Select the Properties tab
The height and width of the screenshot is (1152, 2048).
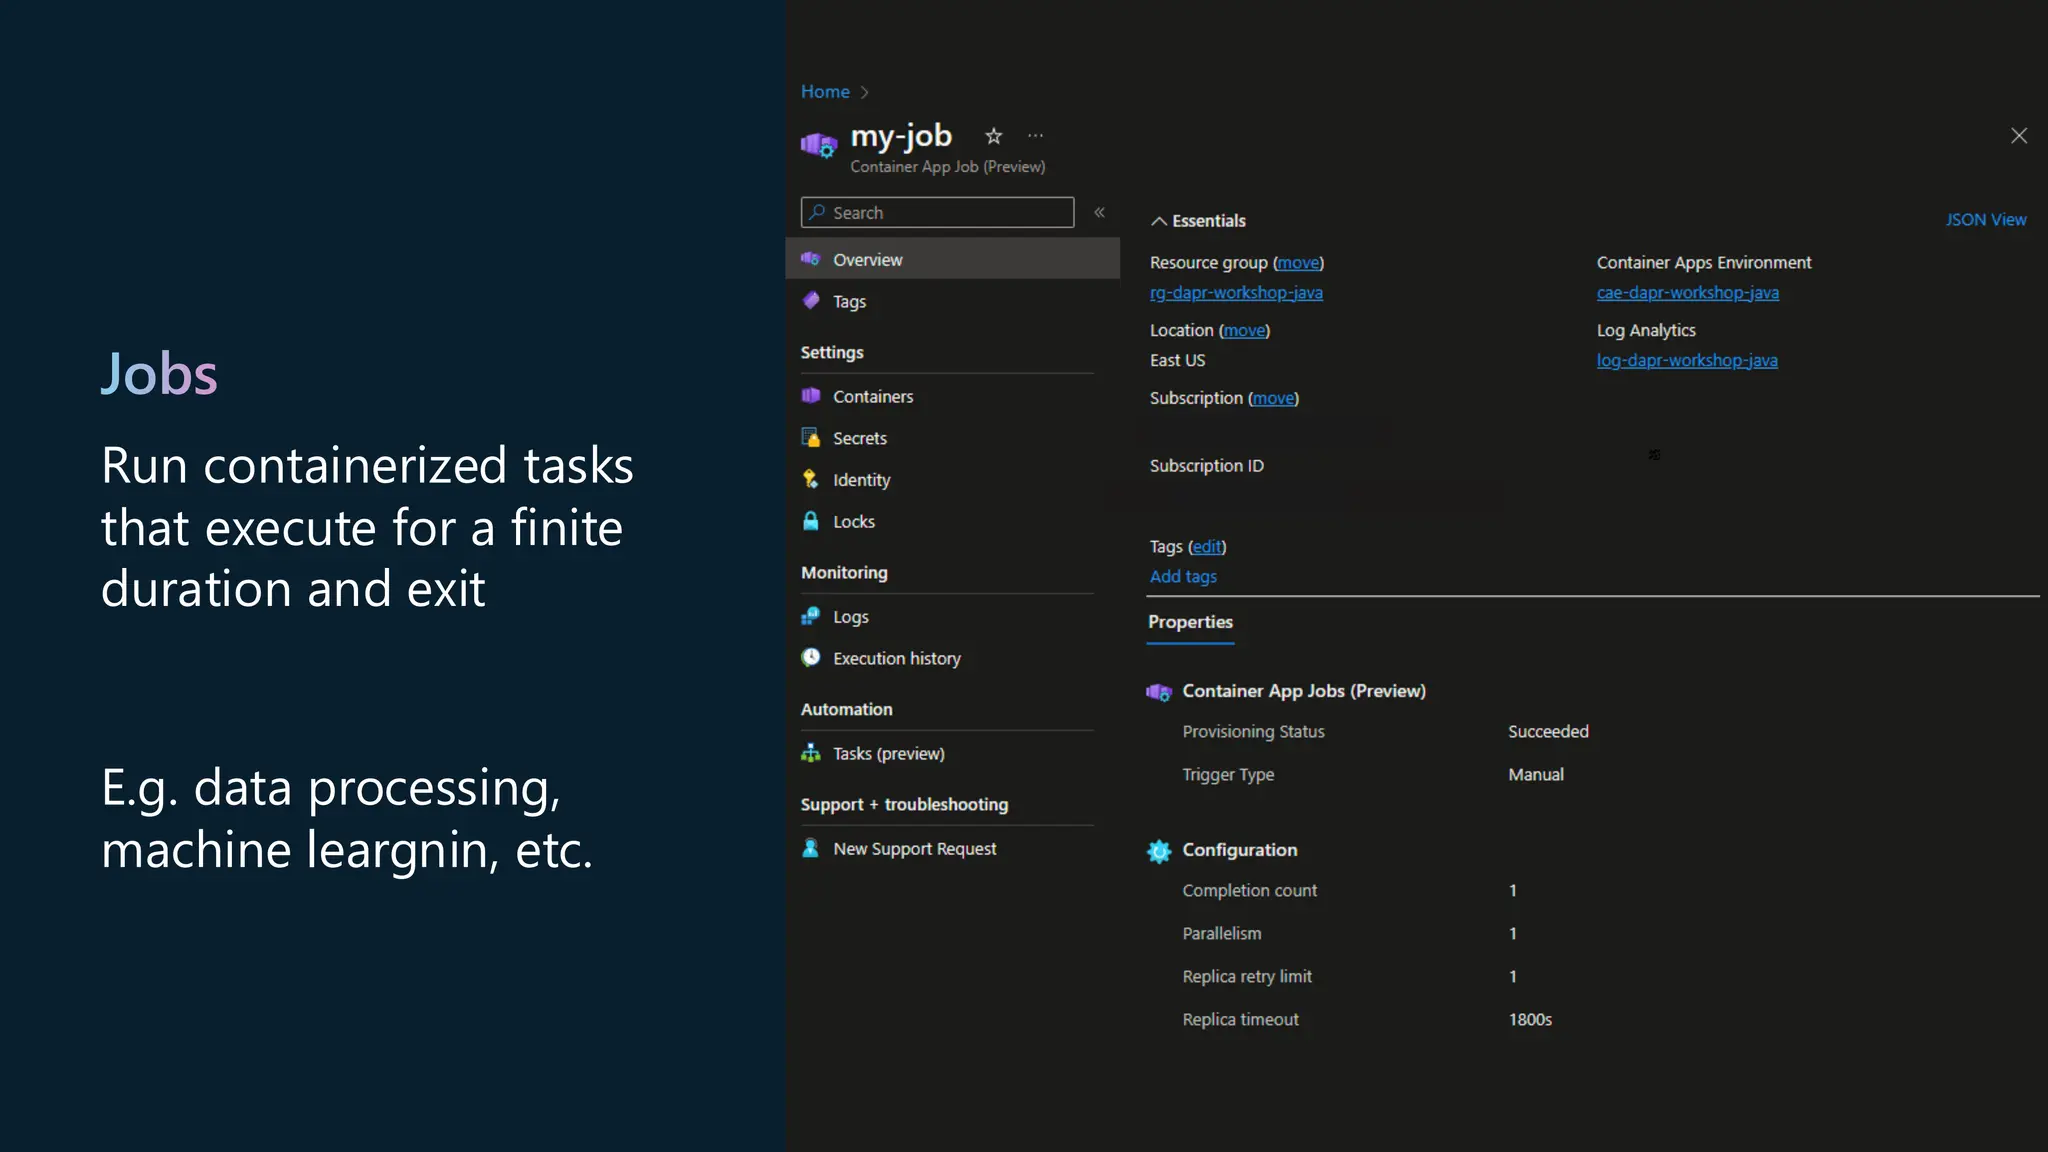click(1190, 622)
